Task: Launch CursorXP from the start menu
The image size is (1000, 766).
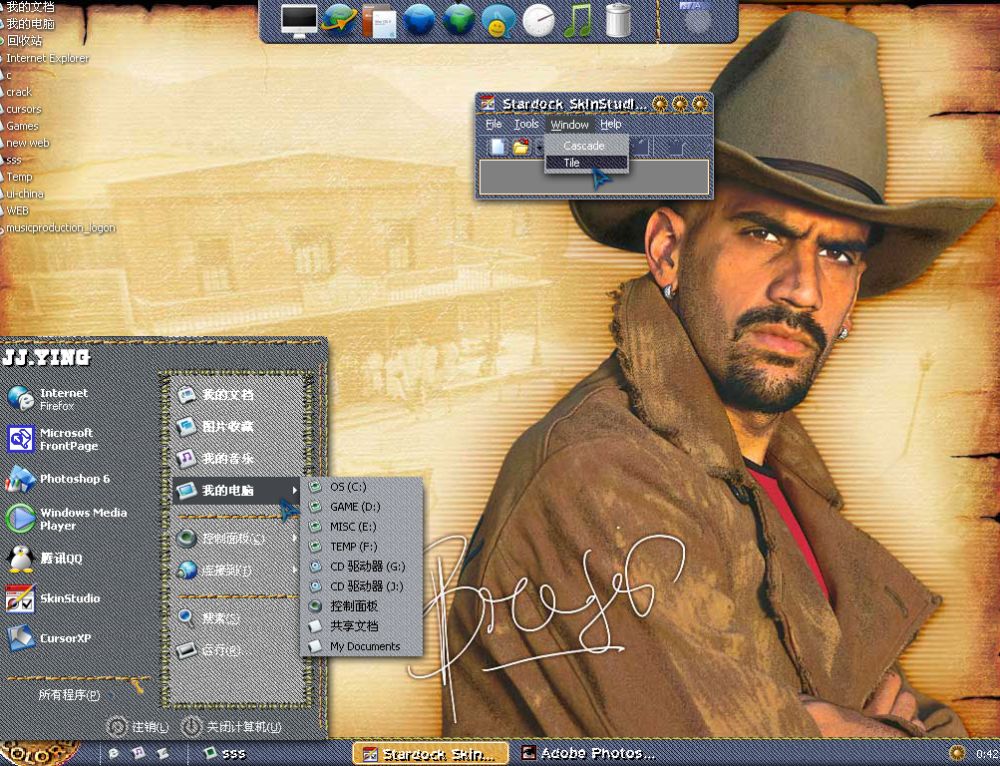Action: 65,638
